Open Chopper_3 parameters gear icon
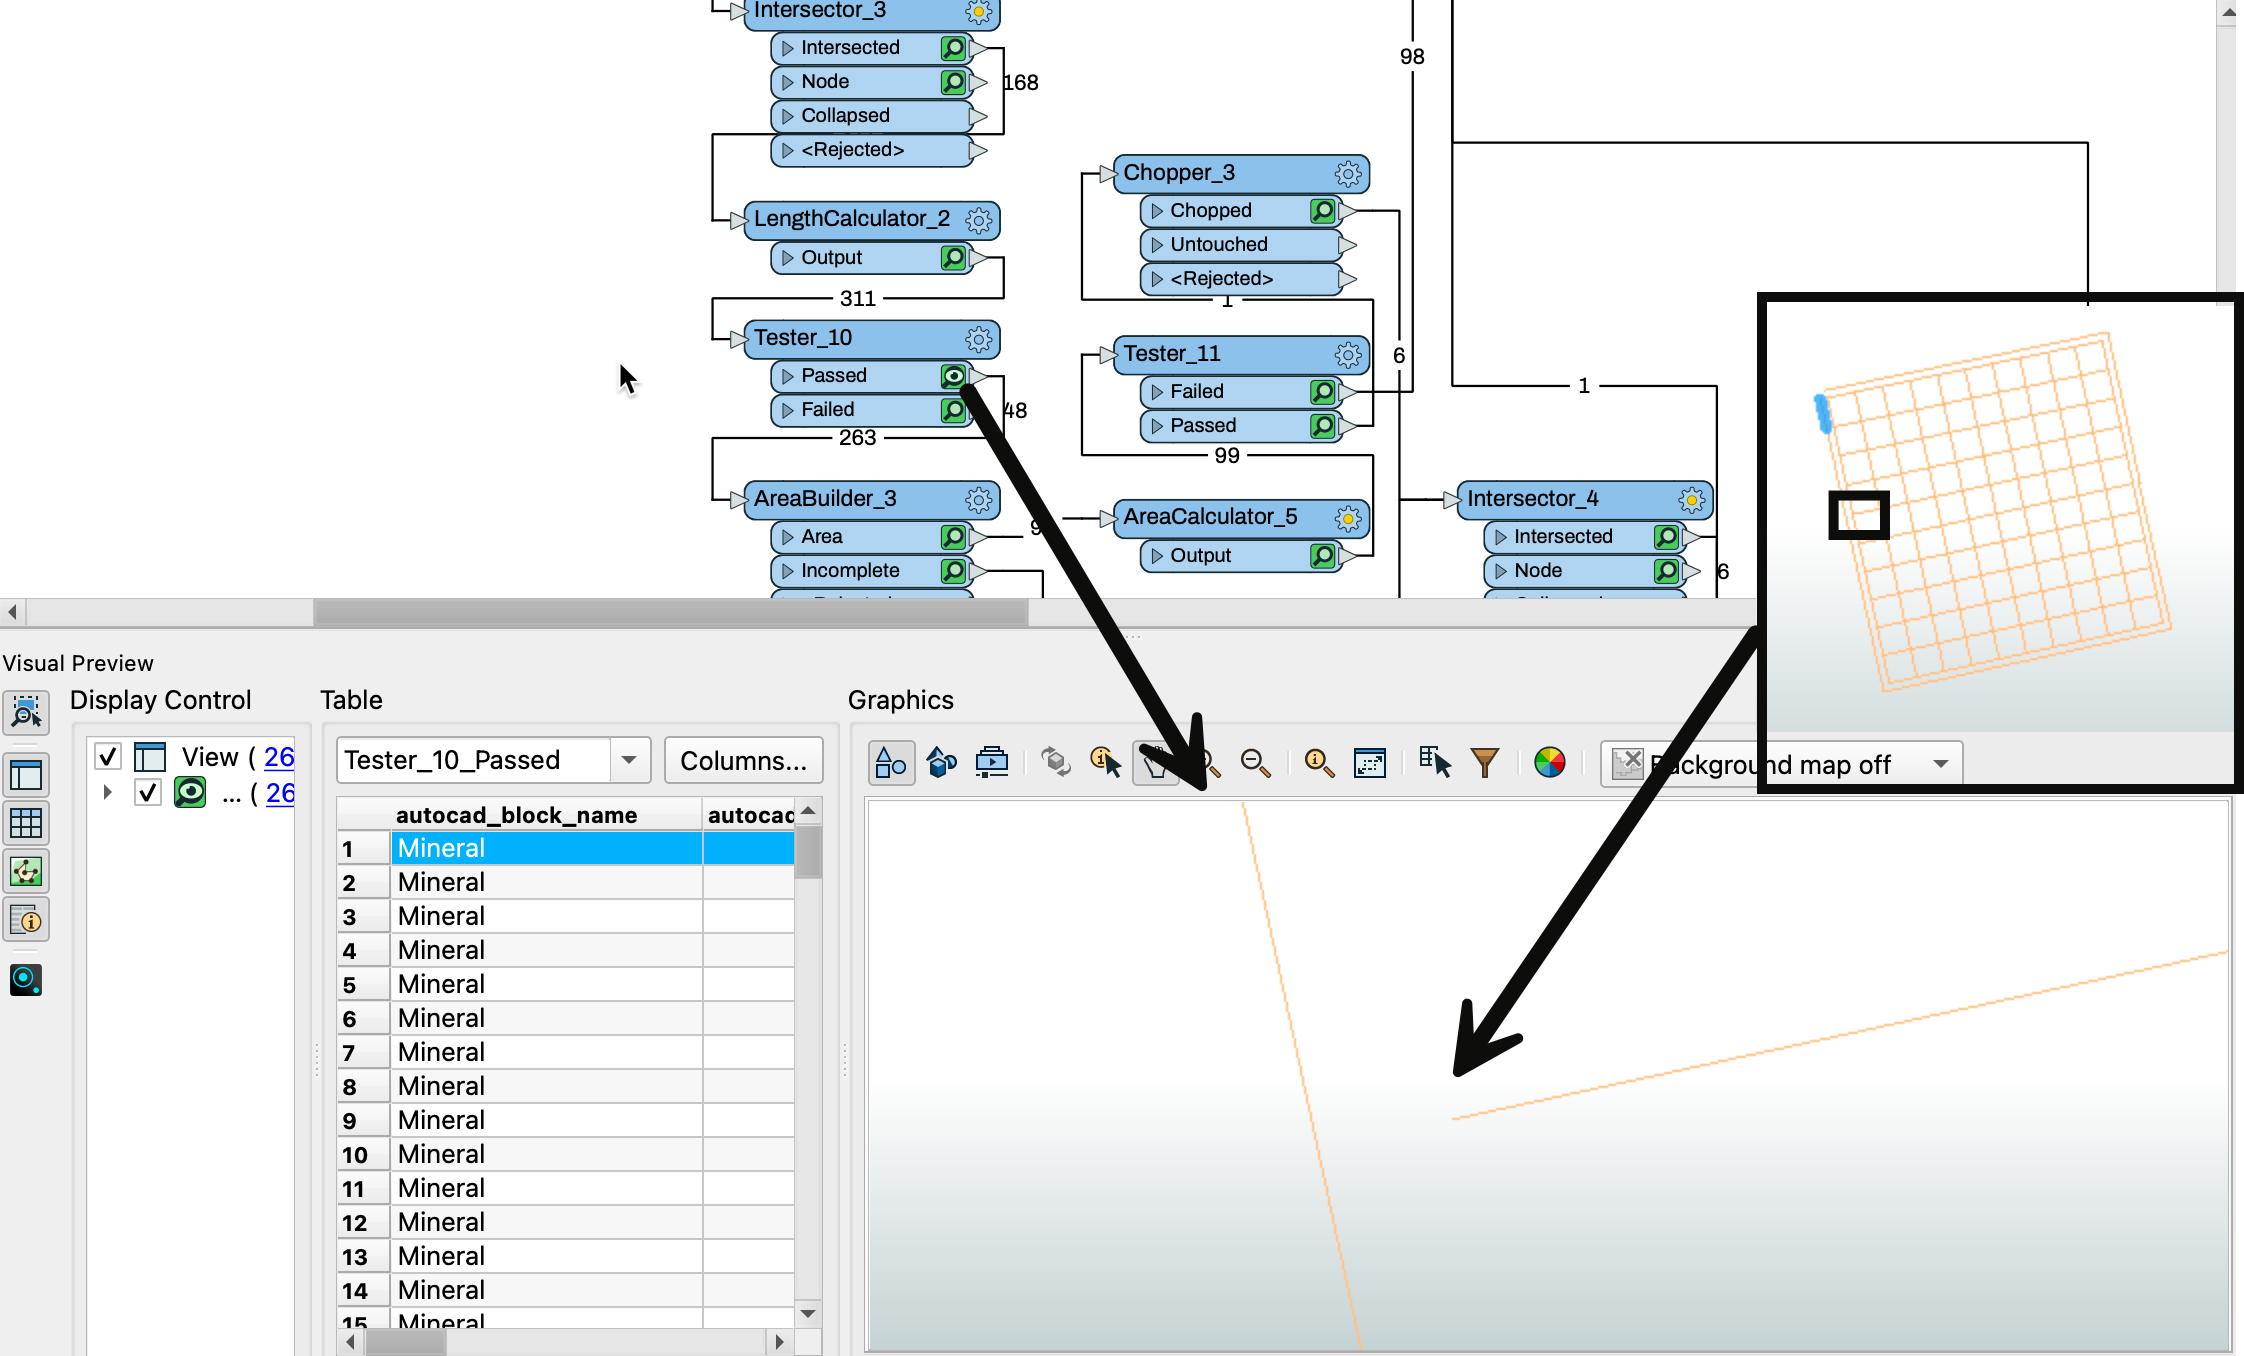The height and width of the screenshot is (1356, 2244). [x=1348, y=174]
